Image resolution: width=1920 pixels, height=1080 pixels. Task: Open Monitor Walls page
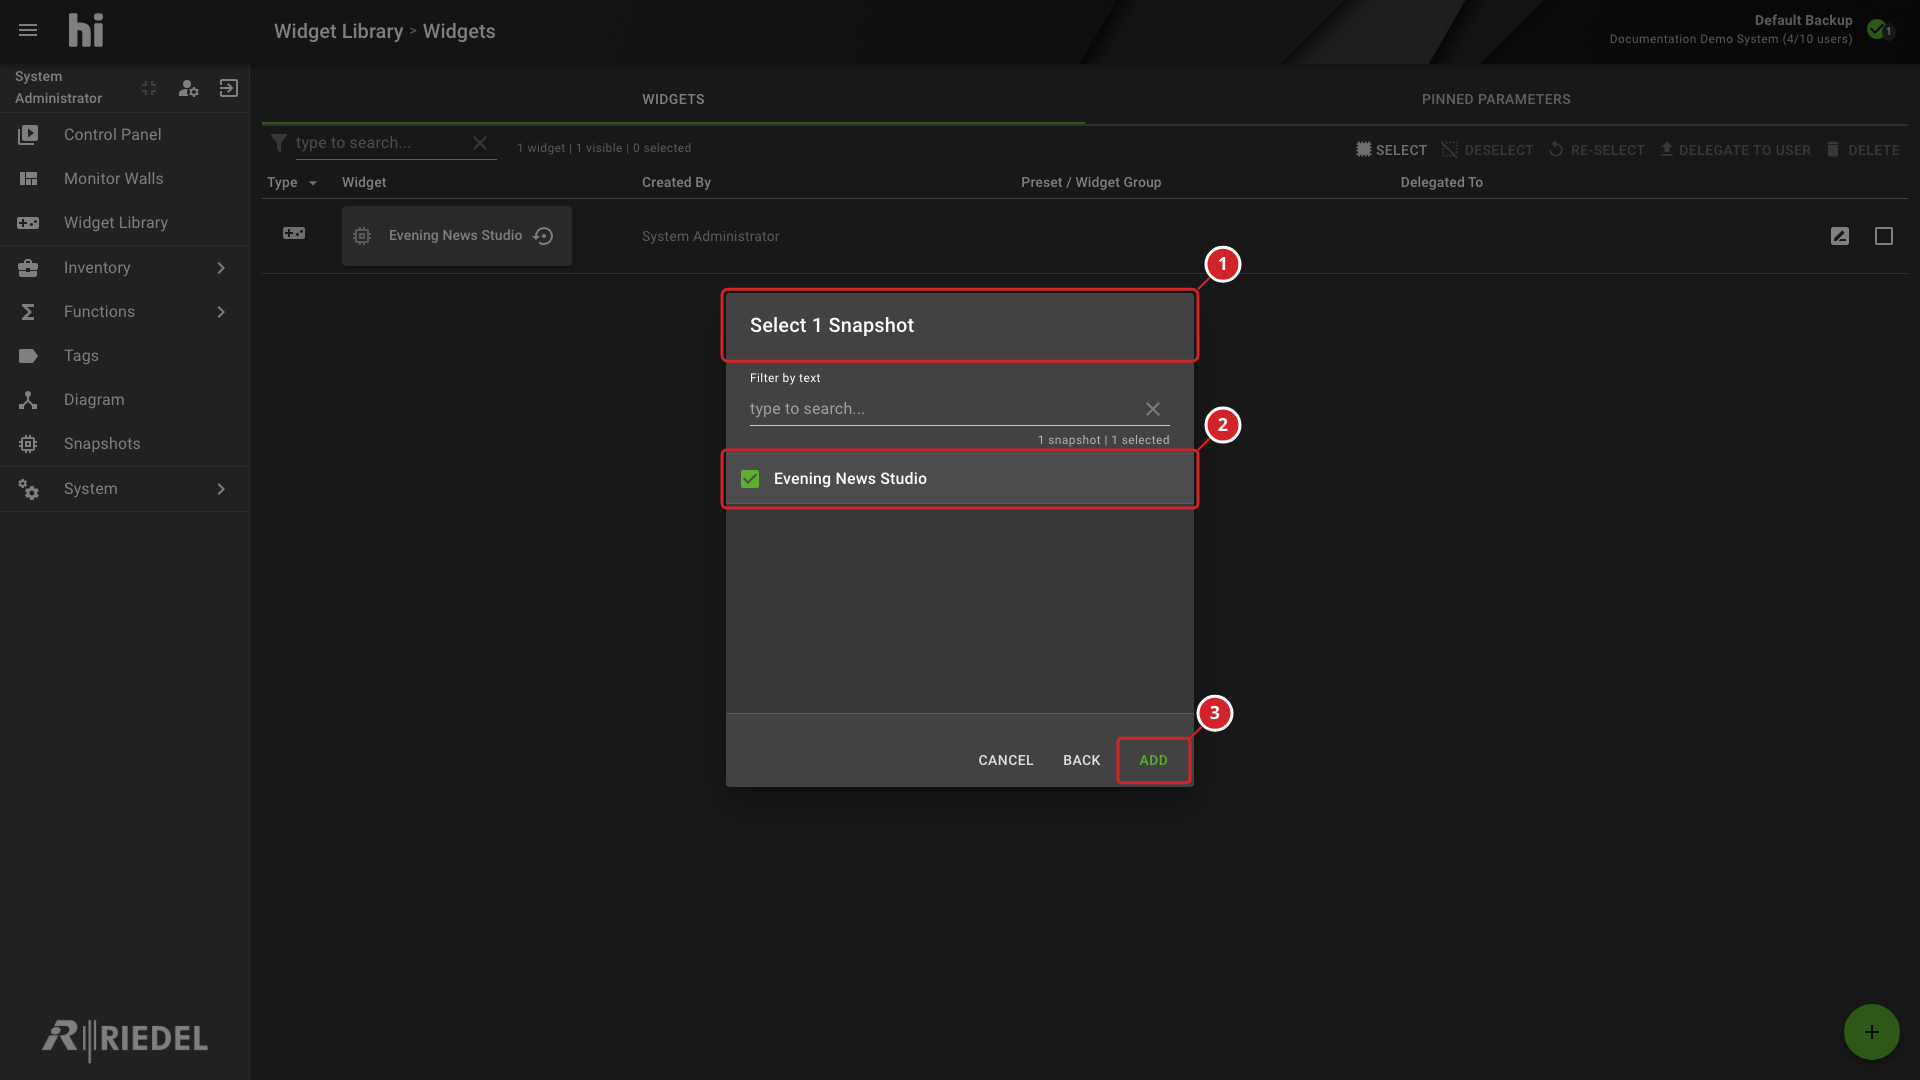(125, 178)
